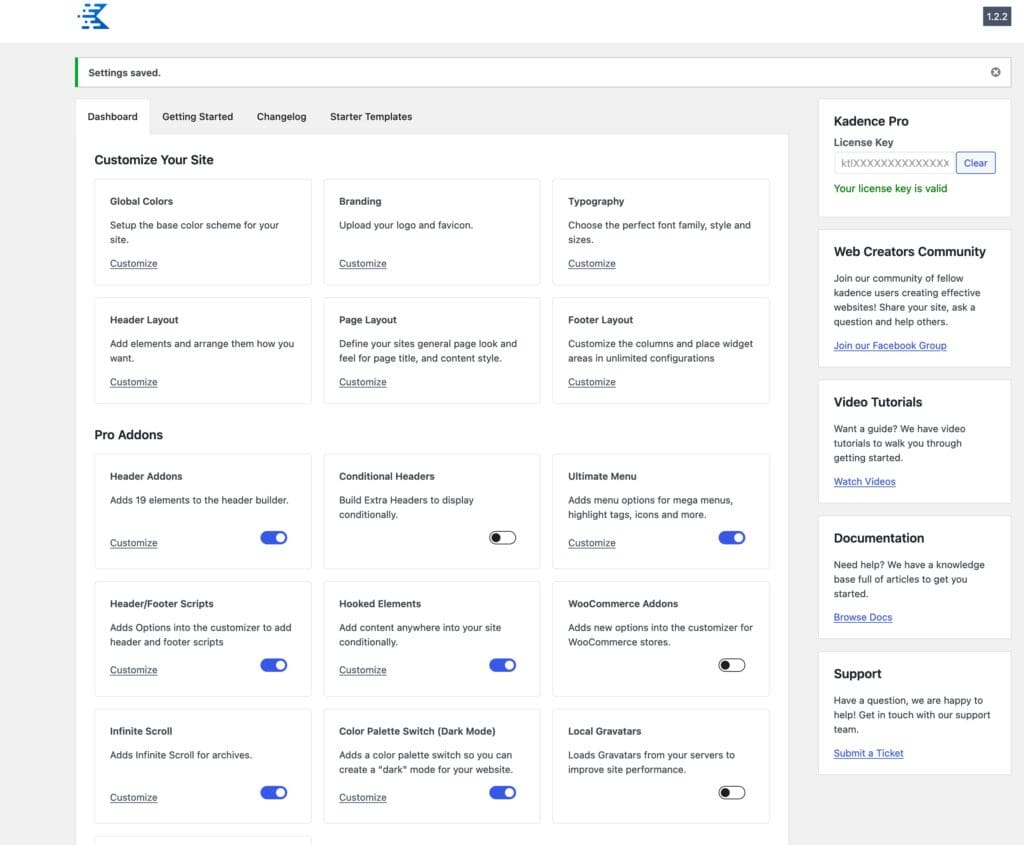This screenshot has height=845, width=1024.
Task: Click the Global Colors card title
Action: [141, 201]
